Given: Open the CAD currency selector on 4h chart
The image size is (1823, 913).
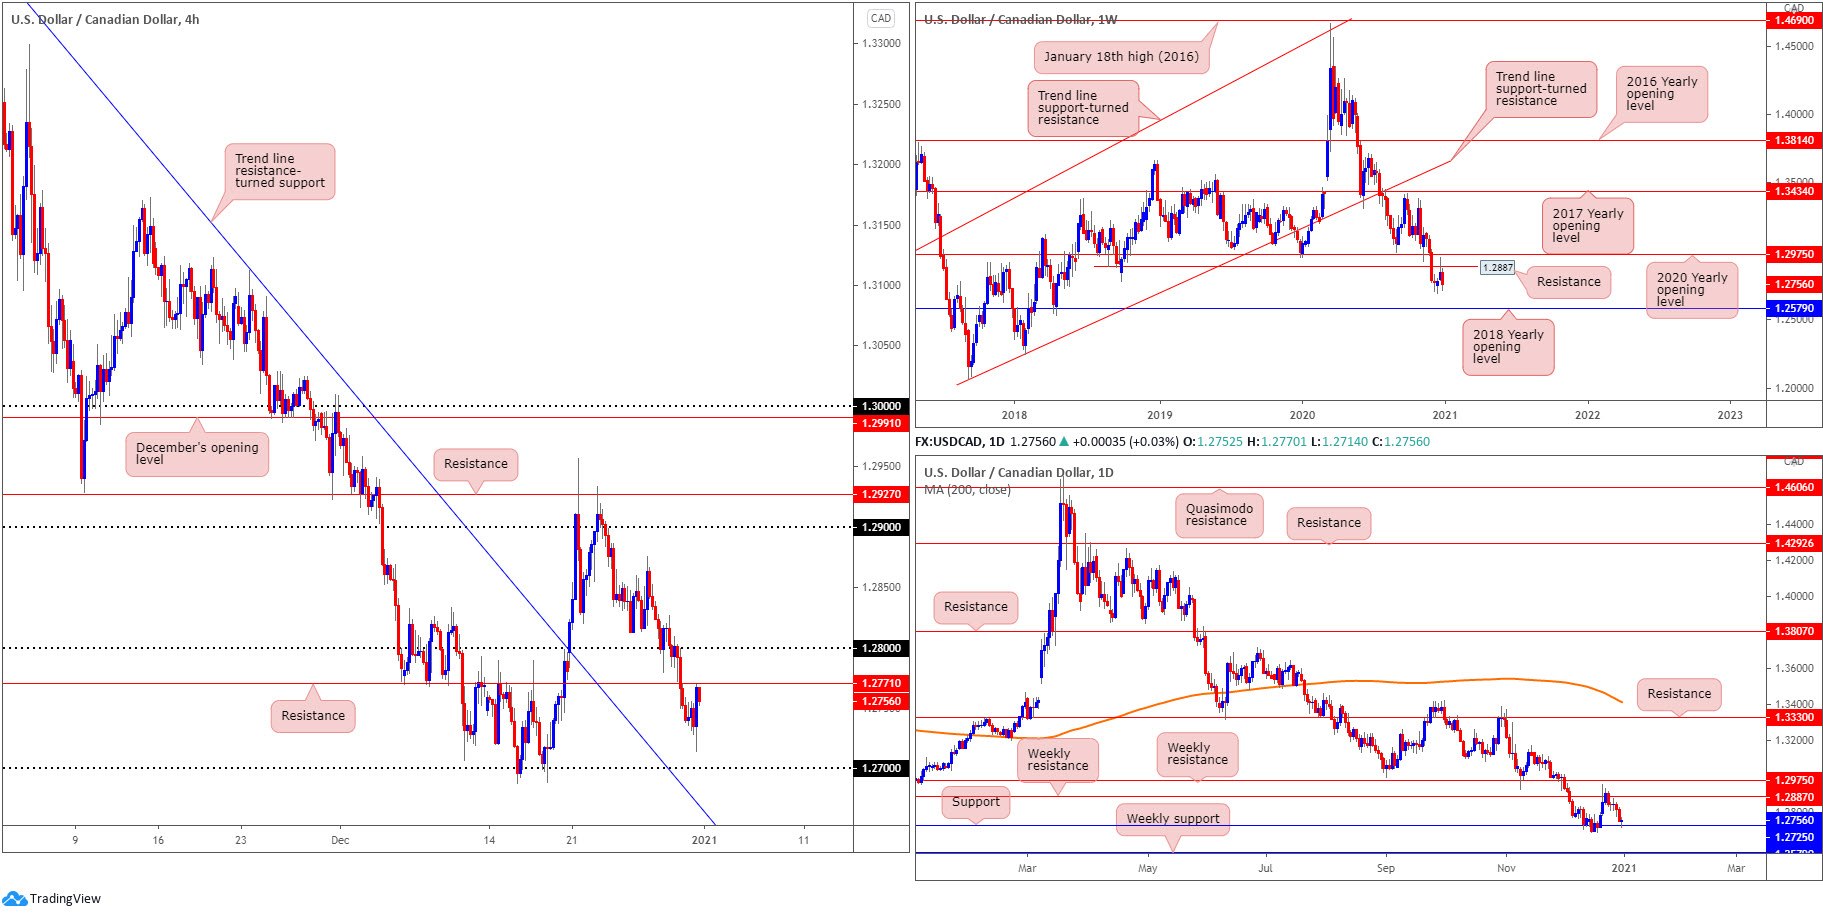Looking at the screenshot, I should tap(880, 18).
